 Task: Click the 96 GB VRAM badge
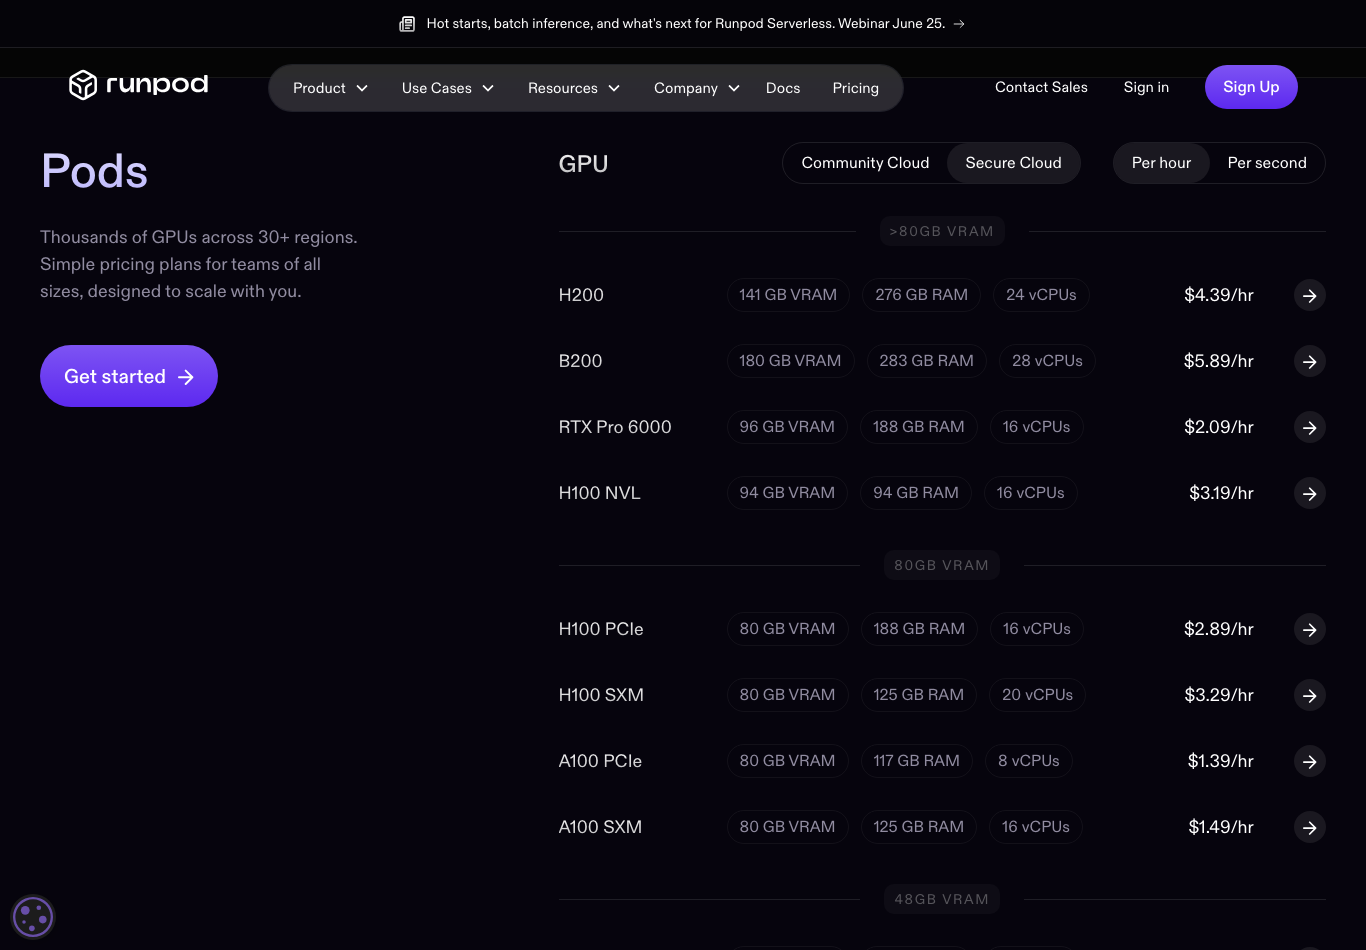[x=787, y=427]
